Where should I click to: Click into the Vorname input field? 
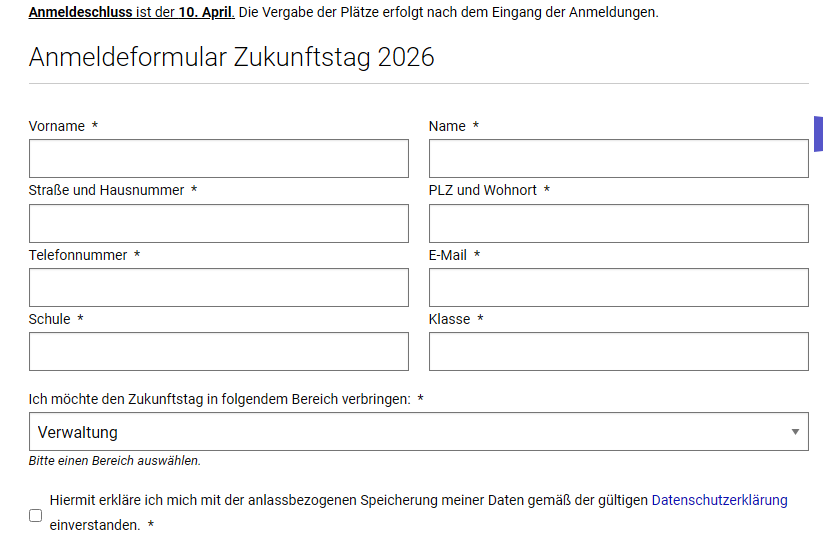218,158
